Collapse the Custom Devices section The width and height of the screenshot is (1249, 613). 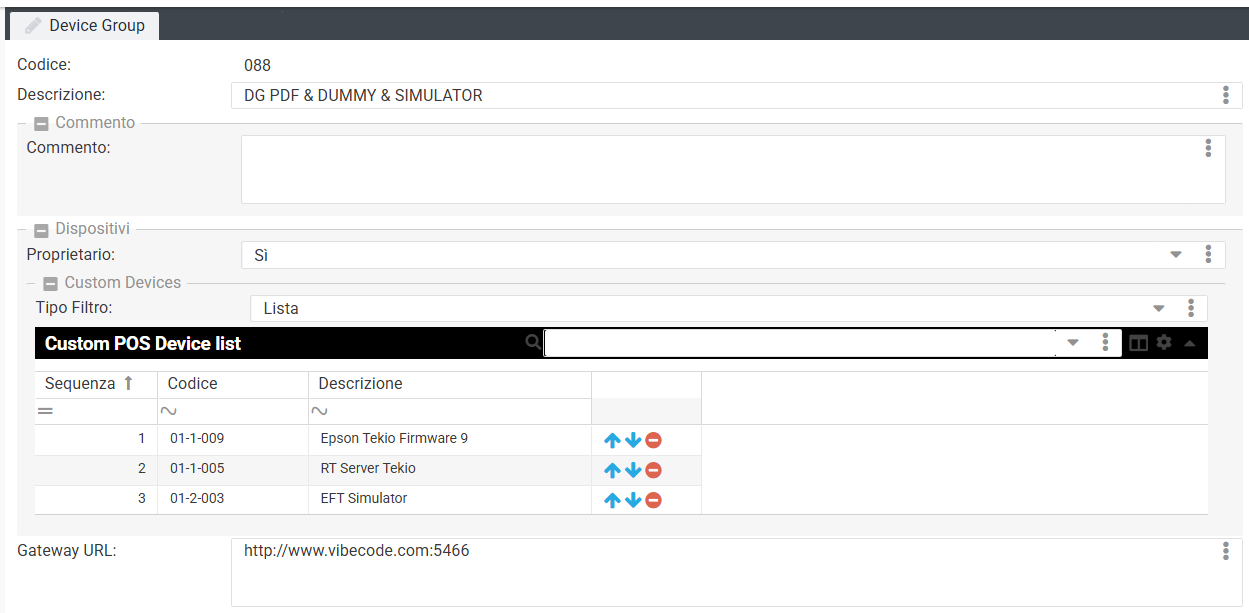(x=51, y=284)
